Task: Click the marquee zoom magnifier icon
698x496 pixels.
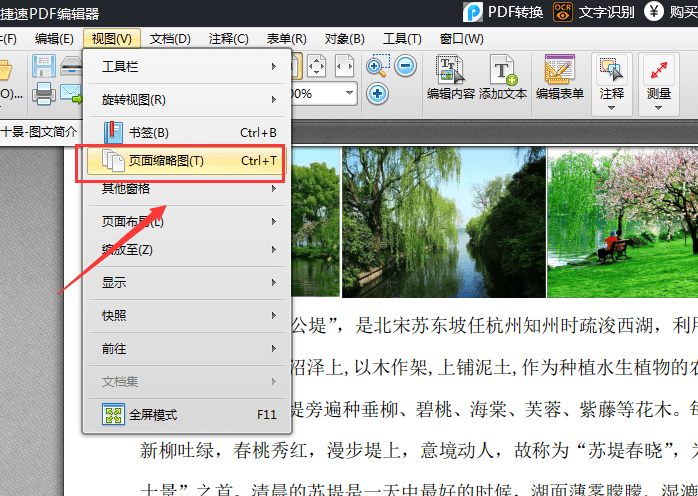Action: point(378,66)
